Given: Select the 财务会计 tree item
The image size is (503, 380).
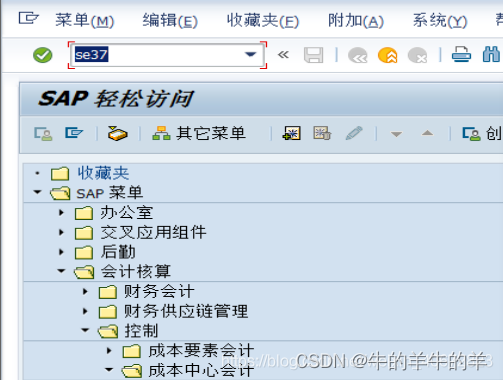Looking at the screenshot, I should click(159, 292).
